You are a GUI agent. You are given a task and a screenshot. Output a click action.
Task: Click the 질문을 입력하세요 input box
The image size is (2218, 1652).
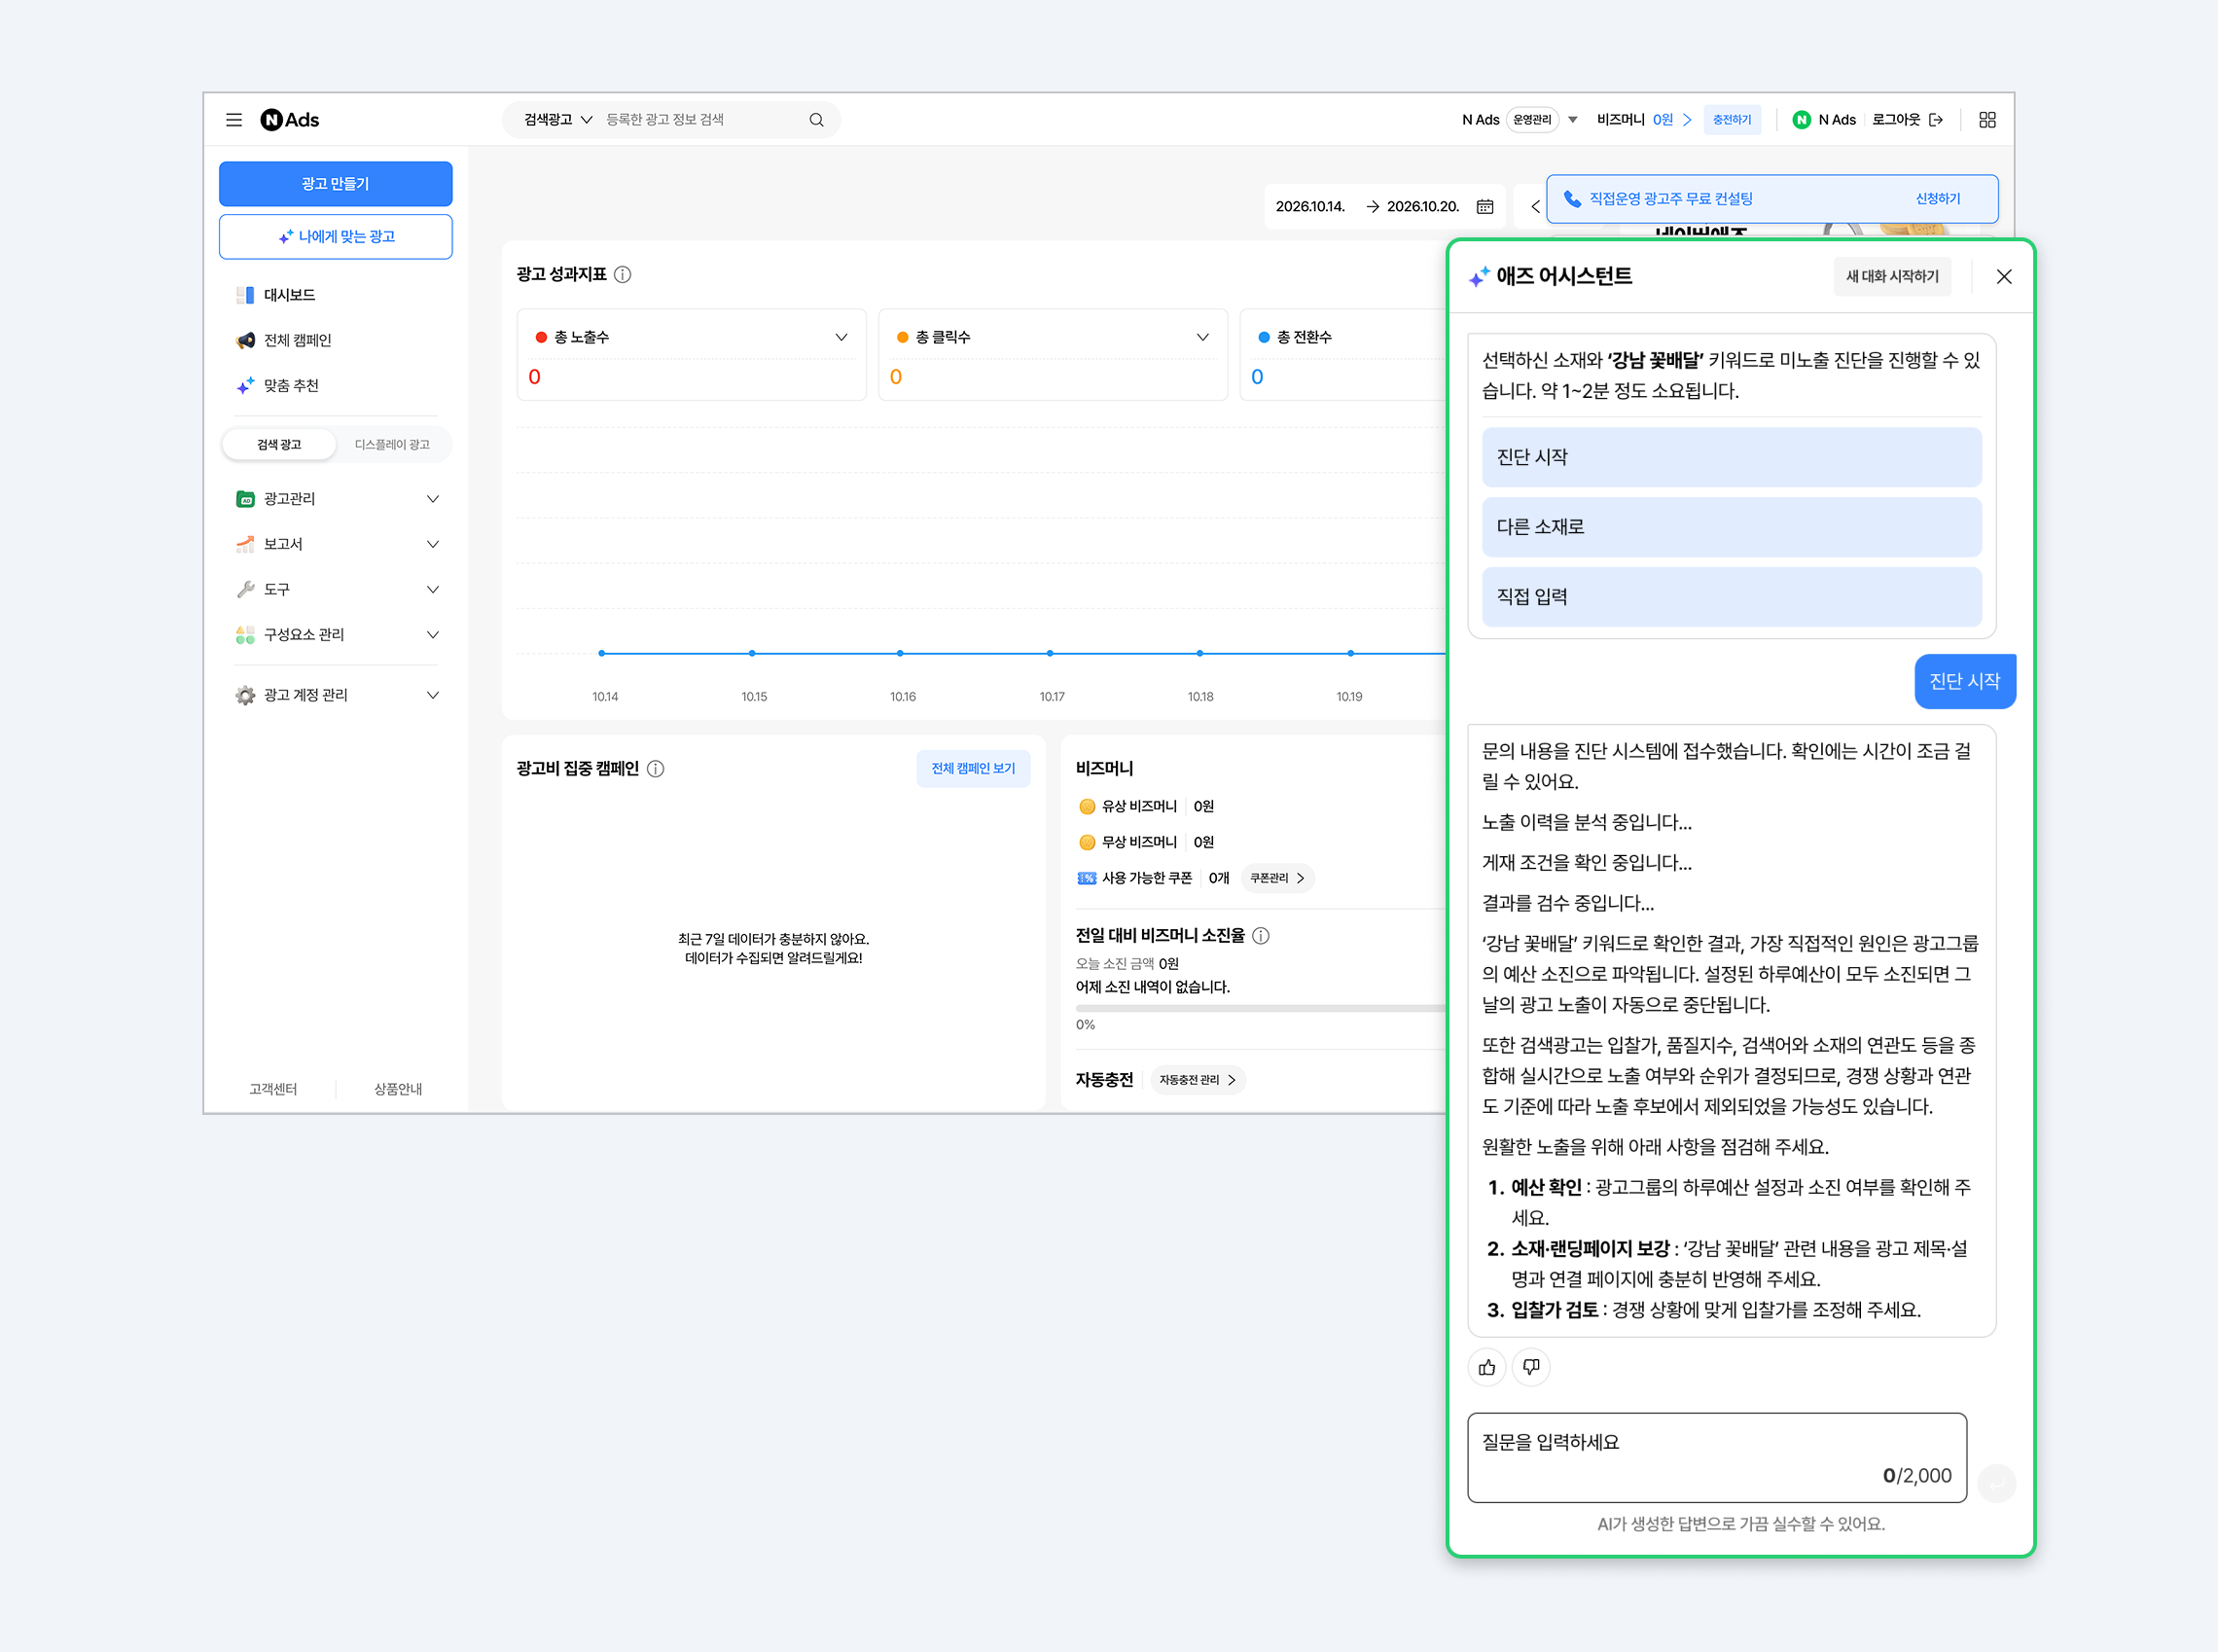pos(1716,1457)
